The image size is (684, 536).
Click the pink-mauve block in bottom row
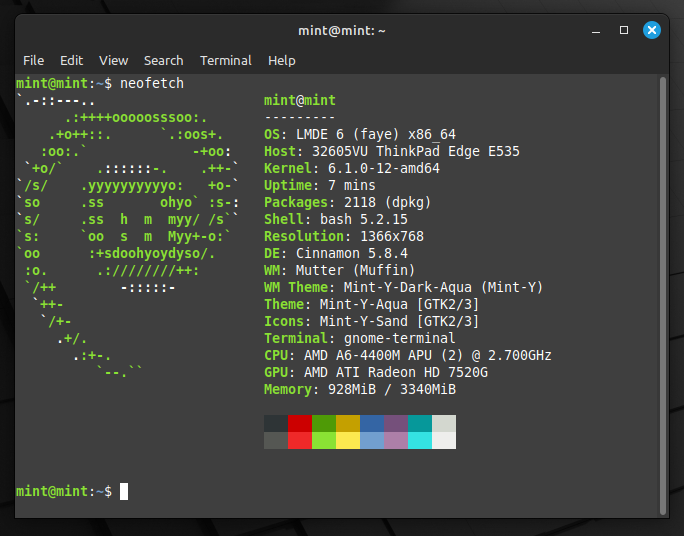(x=396, y=440)
